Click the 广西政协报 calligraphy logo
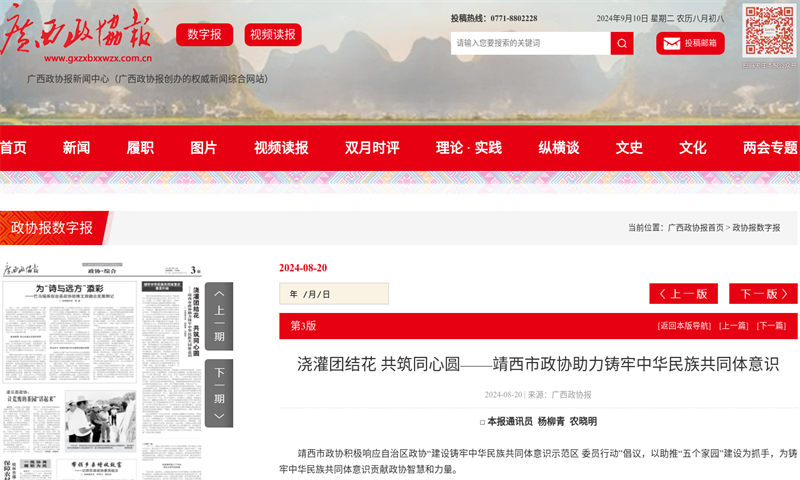 77,30
